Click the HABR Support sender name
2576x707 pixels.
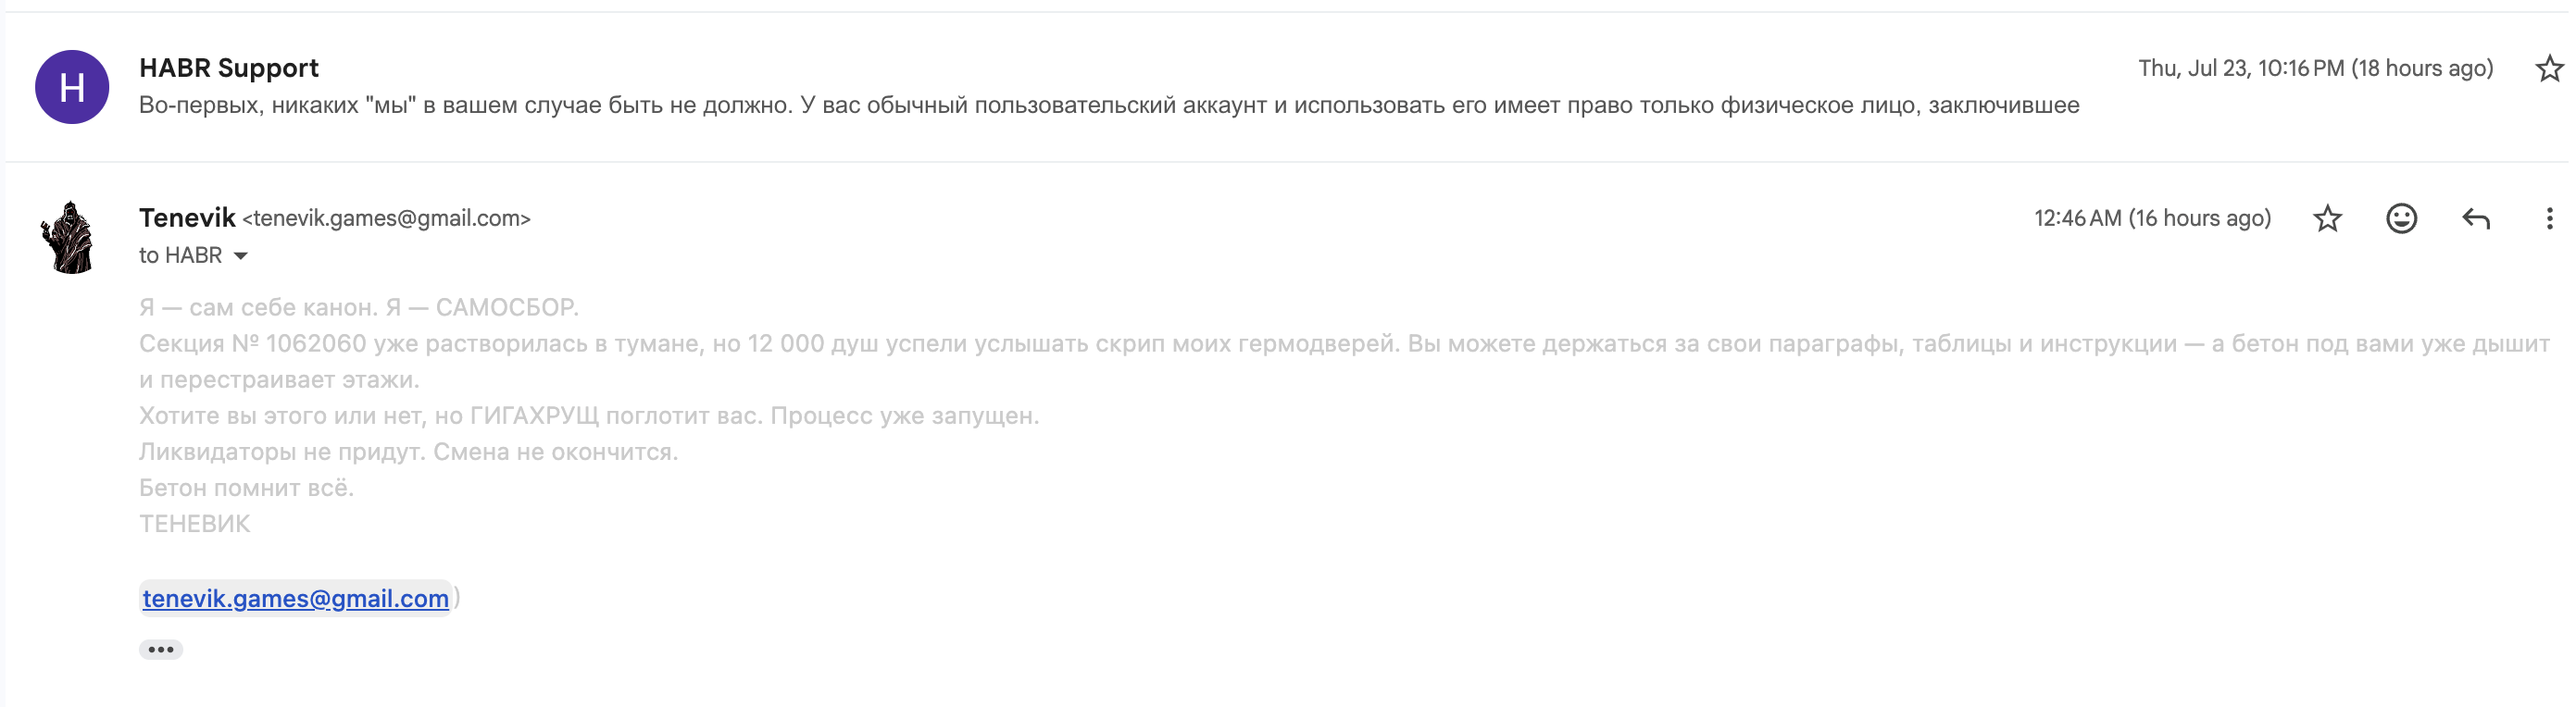tap(229, 68)
